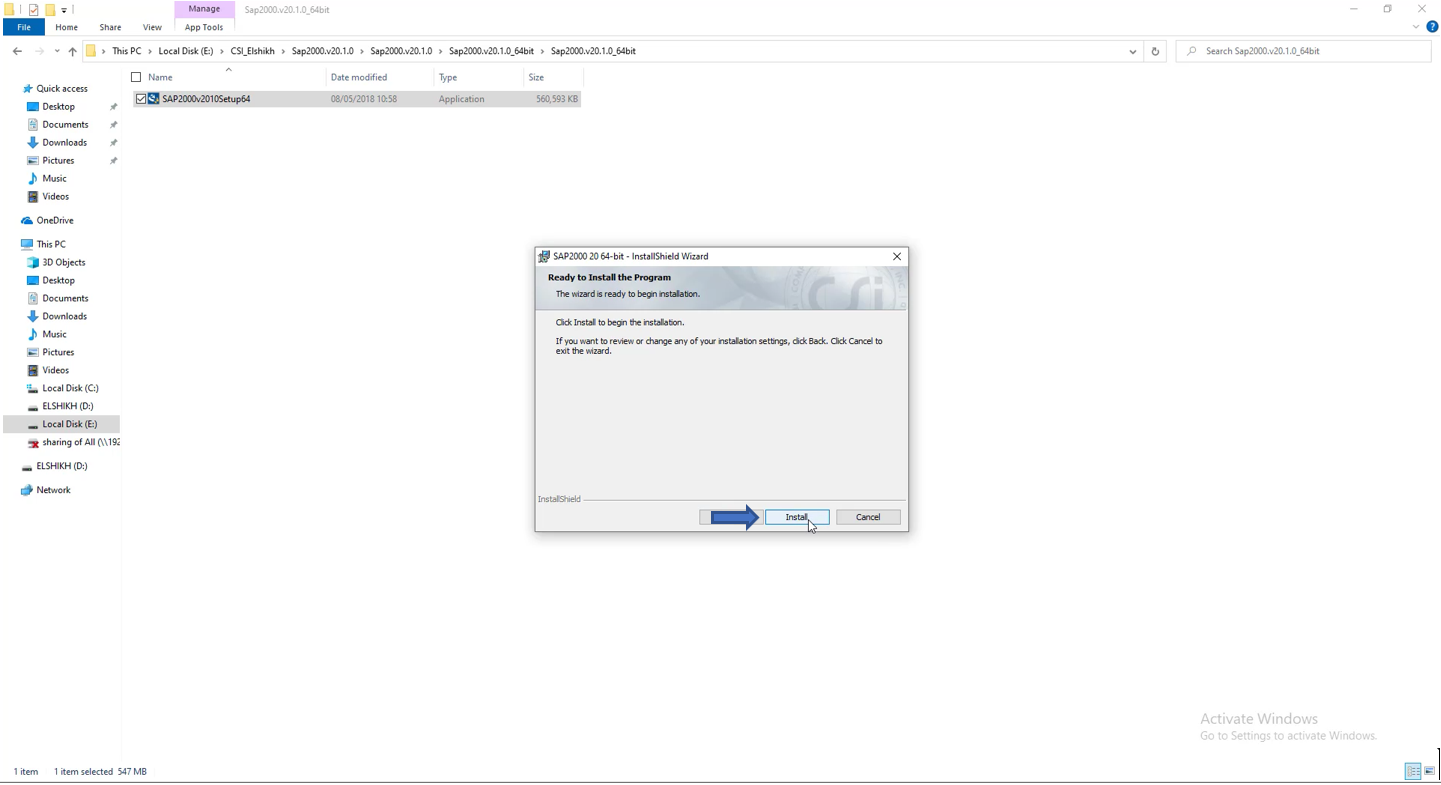1441x785 pixels.
Task: Open the File menu in Explorer
Action: (x=24, y=27)
